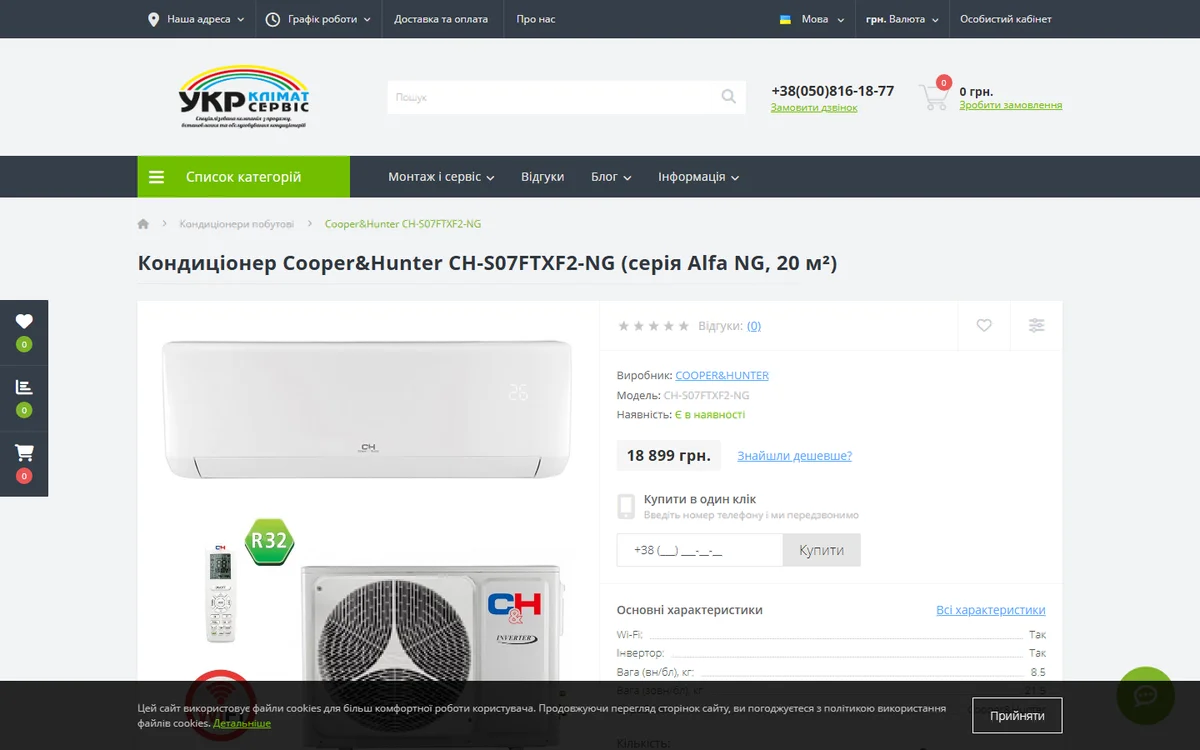The width and height of the screenshot is (1200, 750).
Task: Click the hamburger icon in category list
Action: [x=156, y=177]
